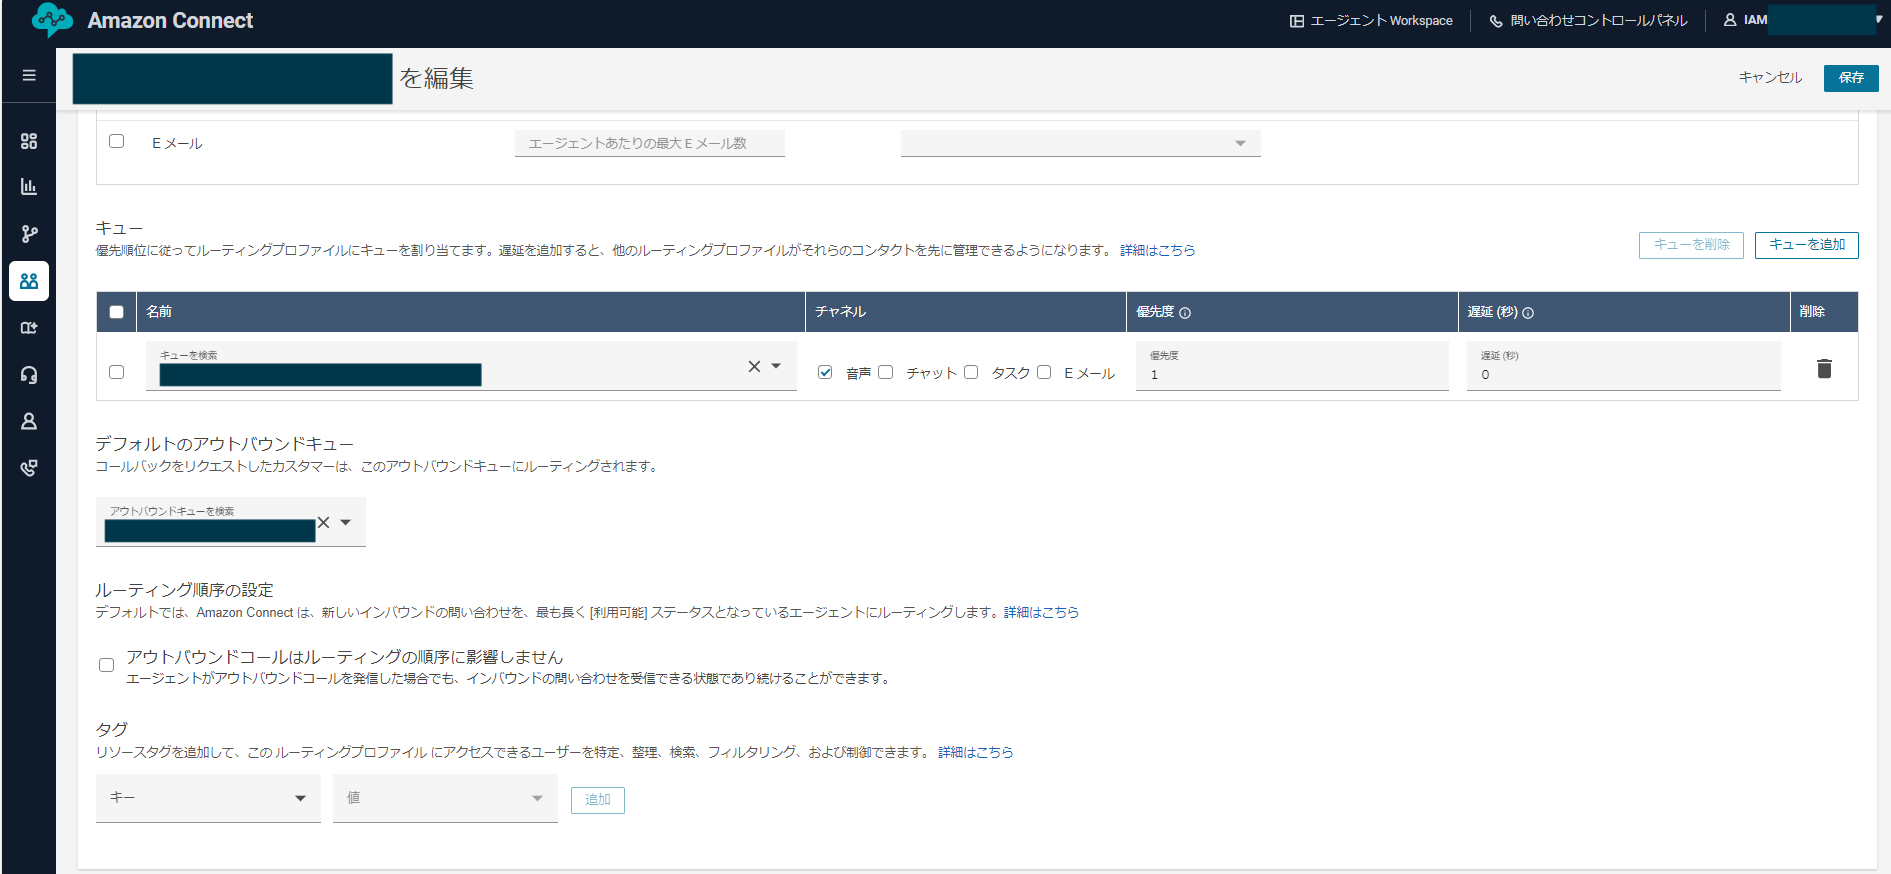The image size is (1891, 874).
Task: Open the headset agent applications sidebar icon
Action: [29, 375]
